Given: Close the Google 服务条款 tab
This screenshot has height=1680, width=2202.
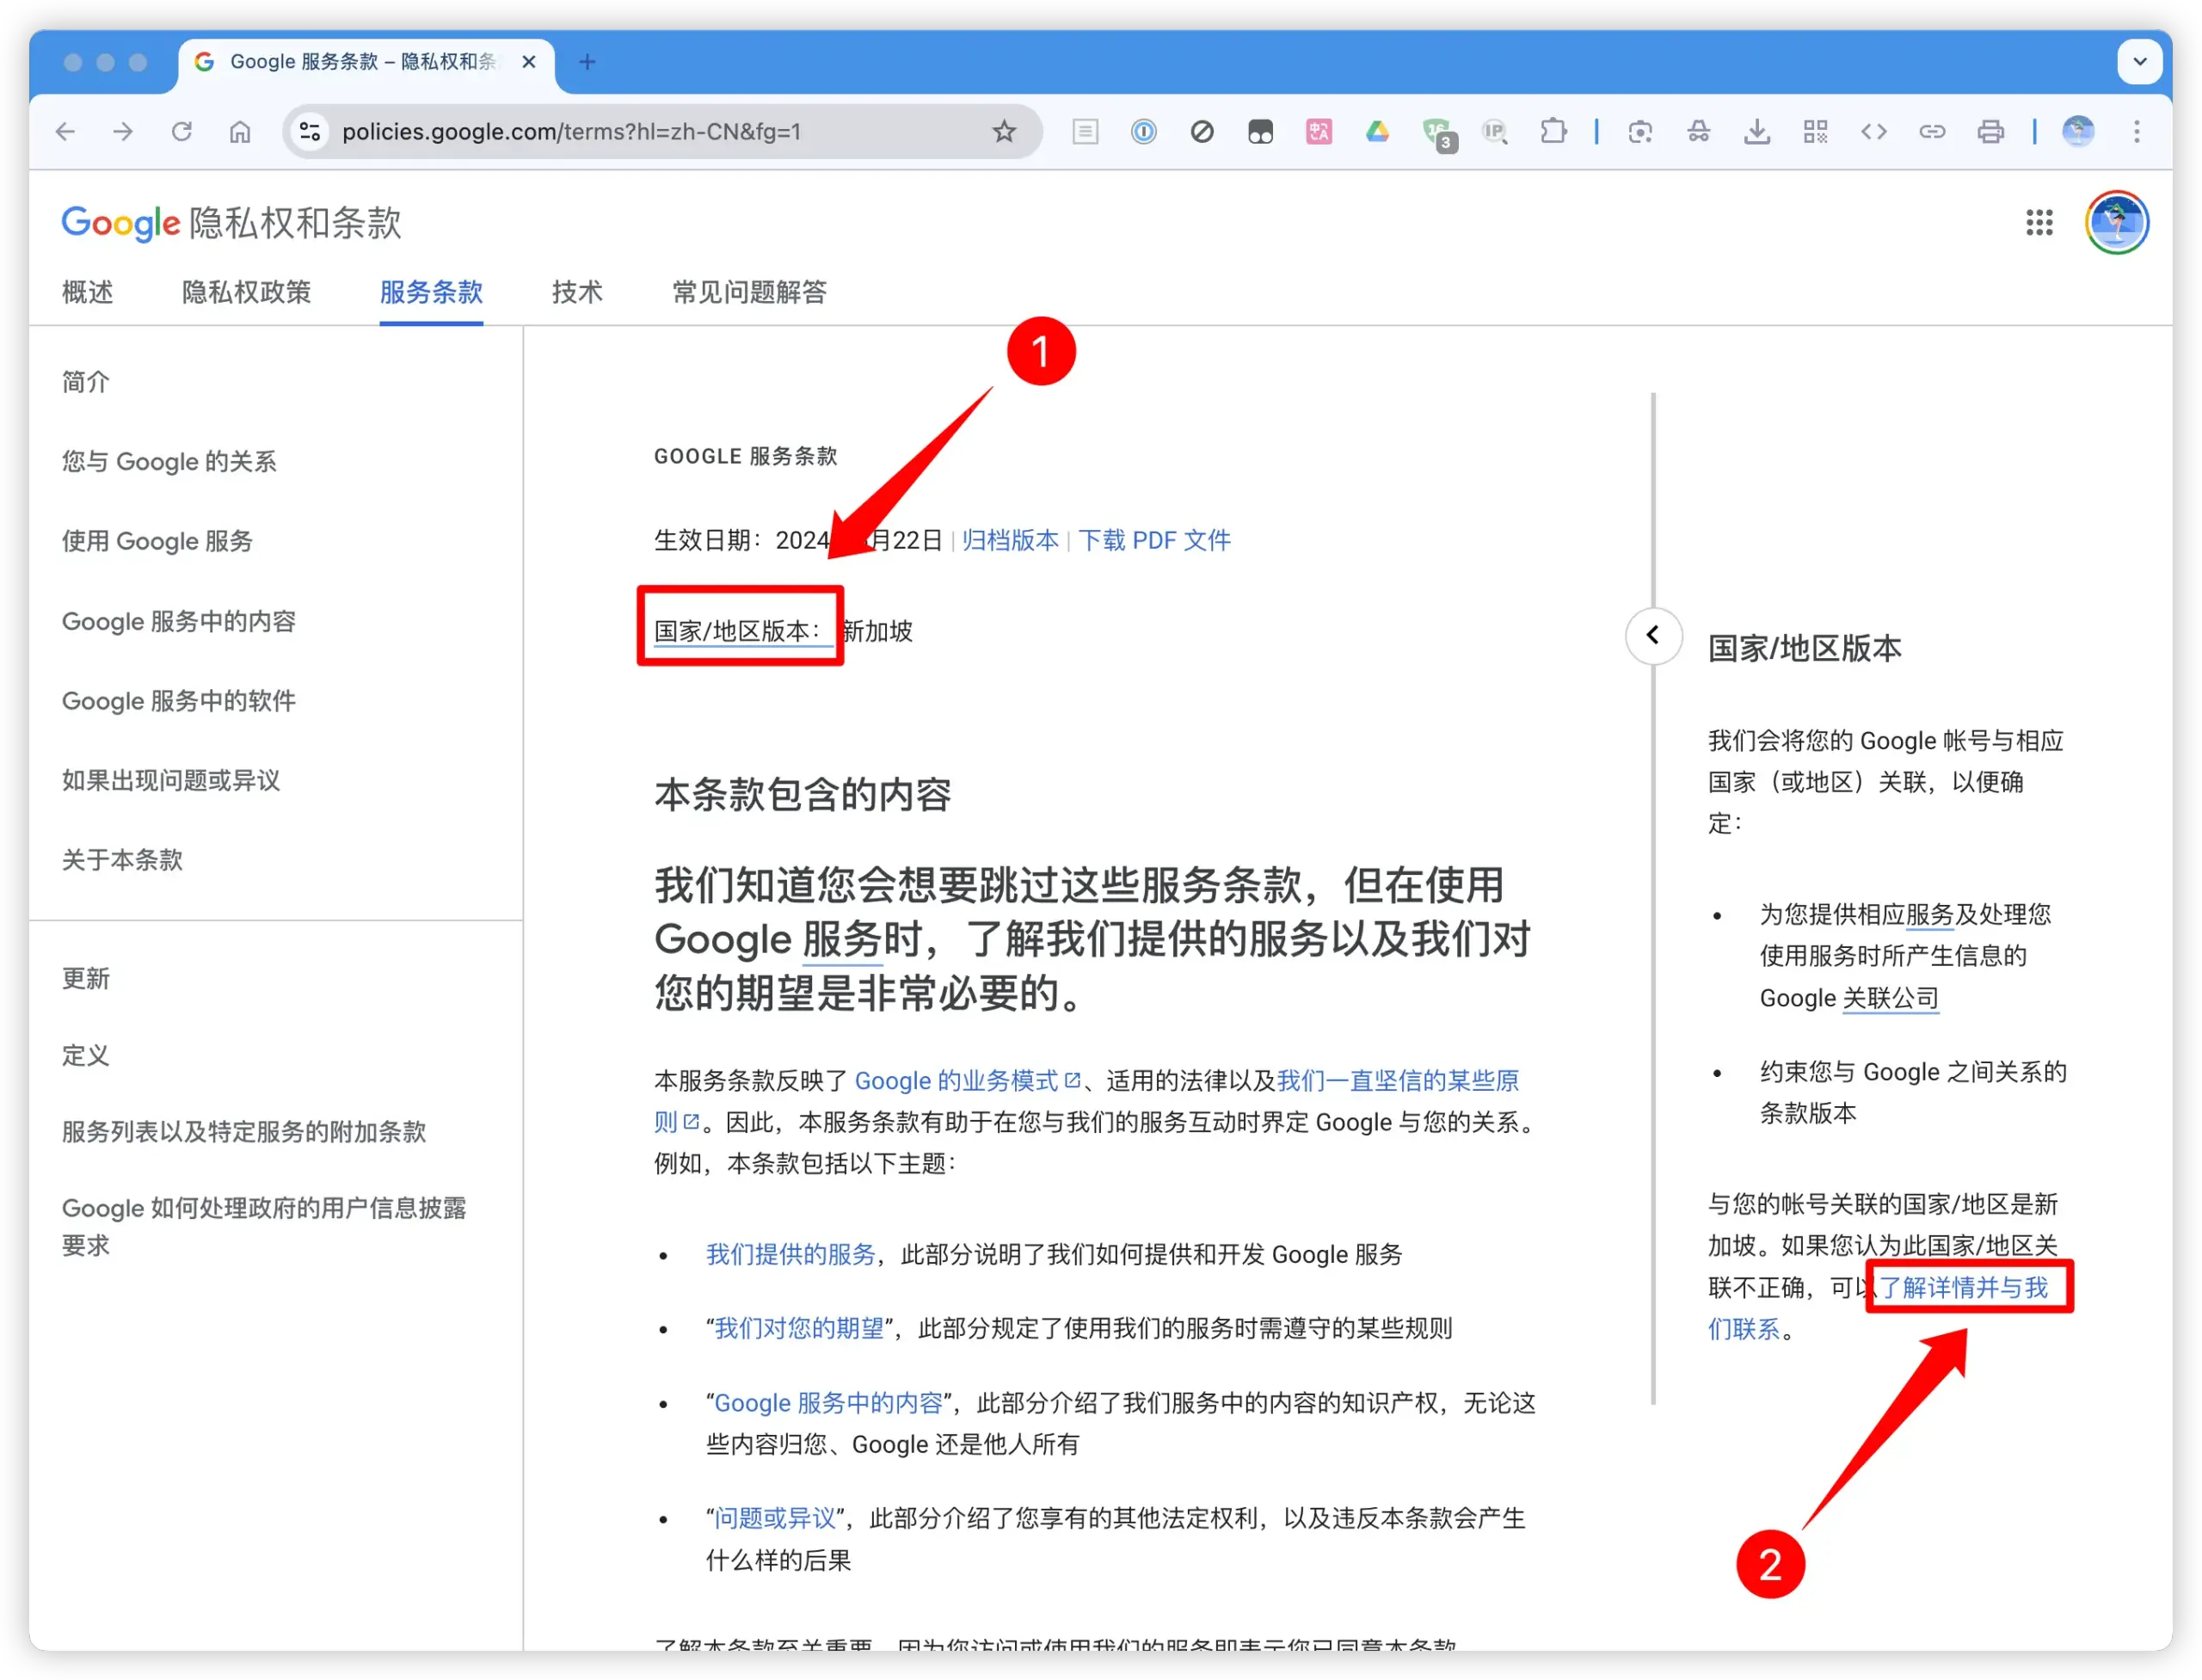Looking at the screenshot, I should click(x=529, y=62).
